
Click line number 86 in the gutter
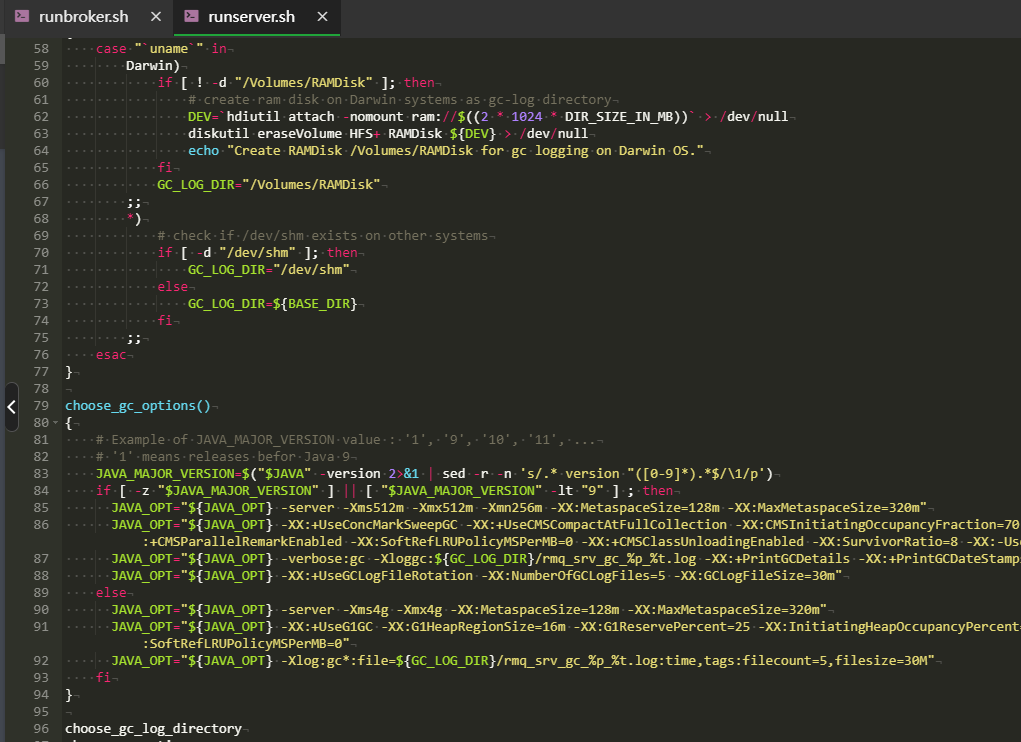[41, 525]
